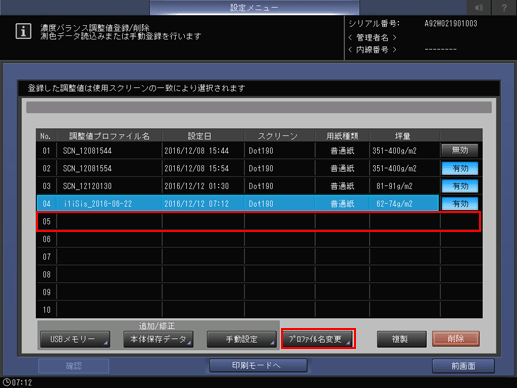
Task: Click the 複製 duplicate button
Action: click(401, 339)
